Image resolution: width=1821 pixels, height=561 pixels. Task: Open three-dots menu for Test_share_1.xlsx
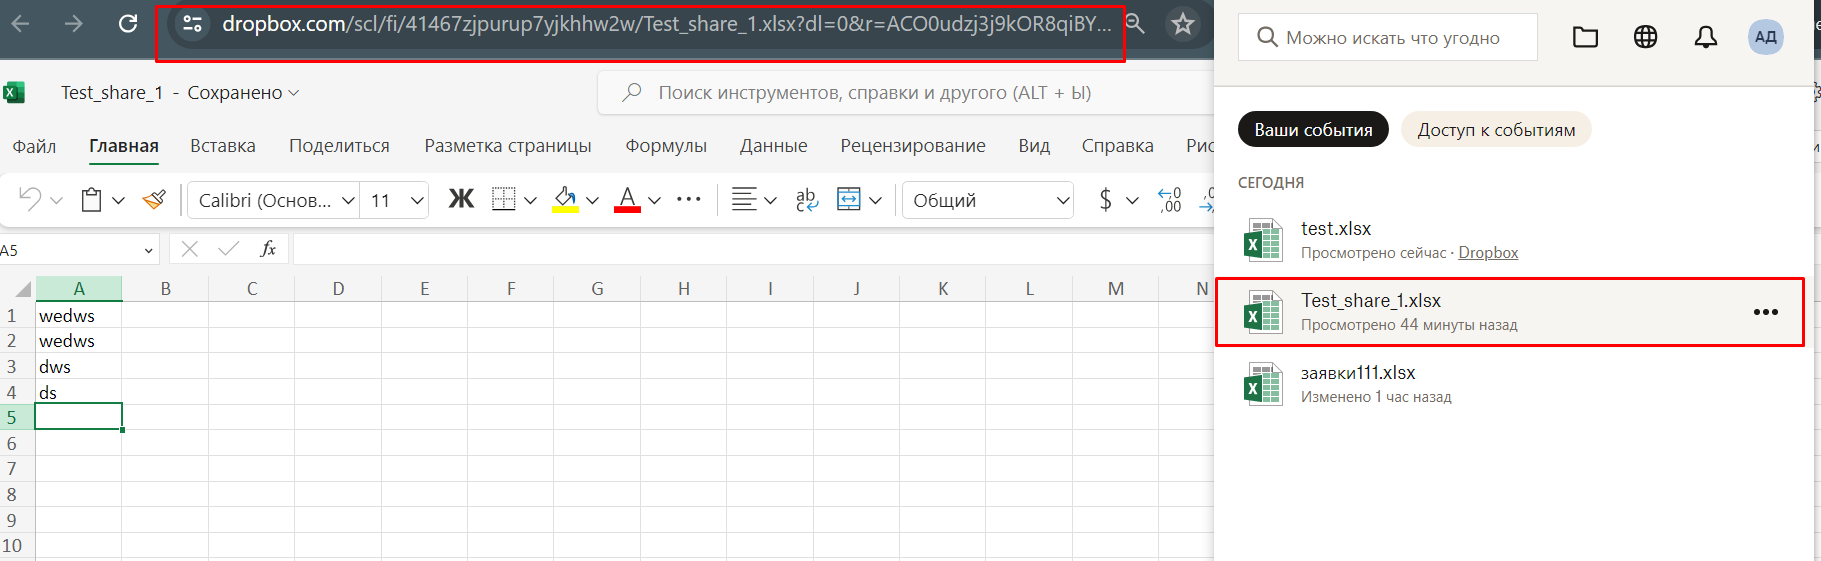(1766, 312)
